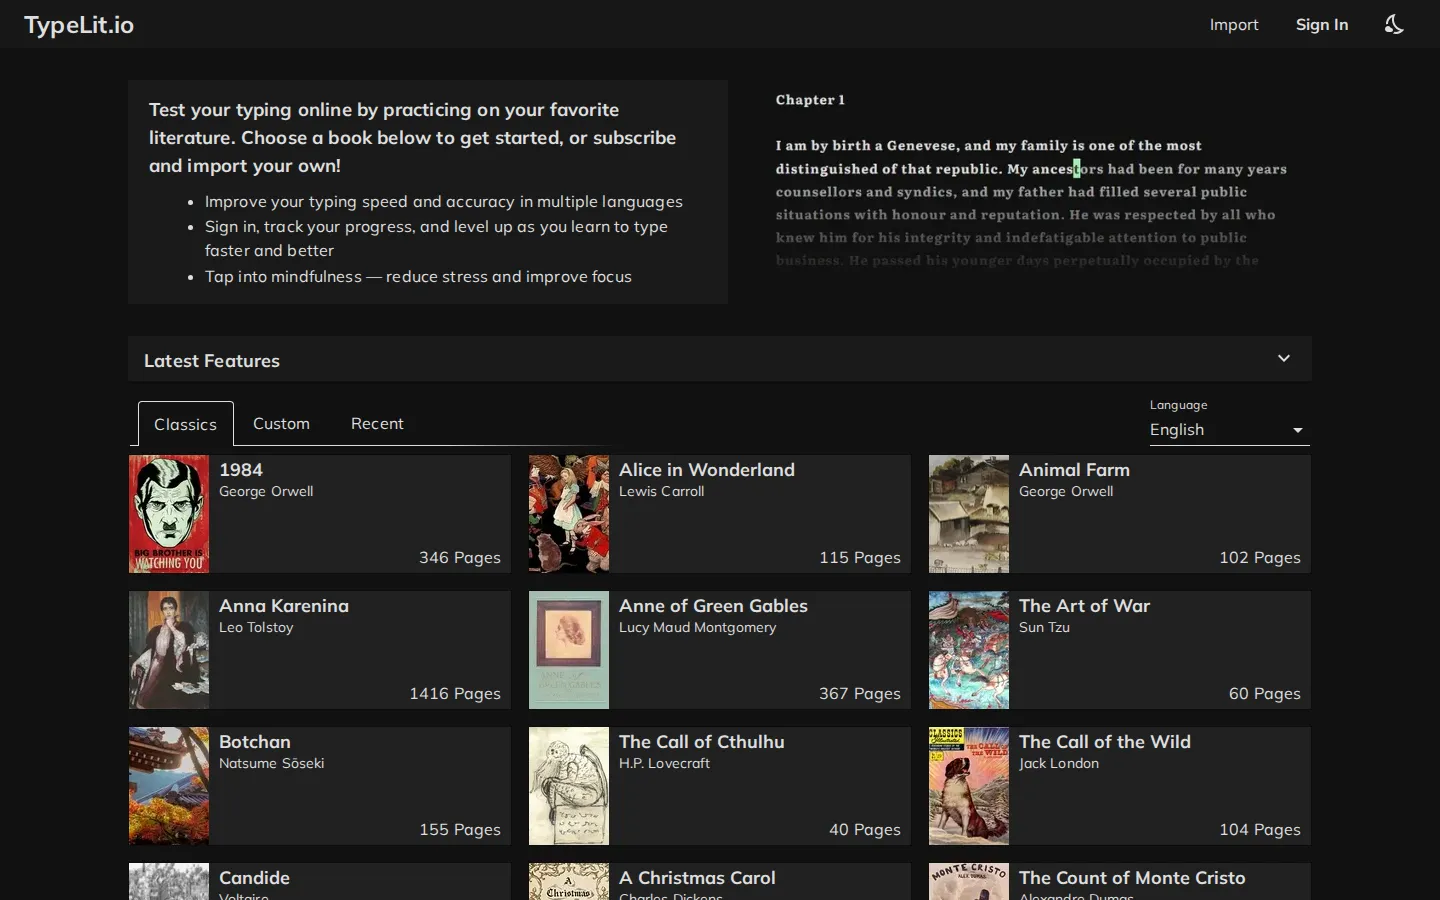Screen dimensions: 1440x900
Task: Click the 40 Pages label
Action: (x=865, y=830)
